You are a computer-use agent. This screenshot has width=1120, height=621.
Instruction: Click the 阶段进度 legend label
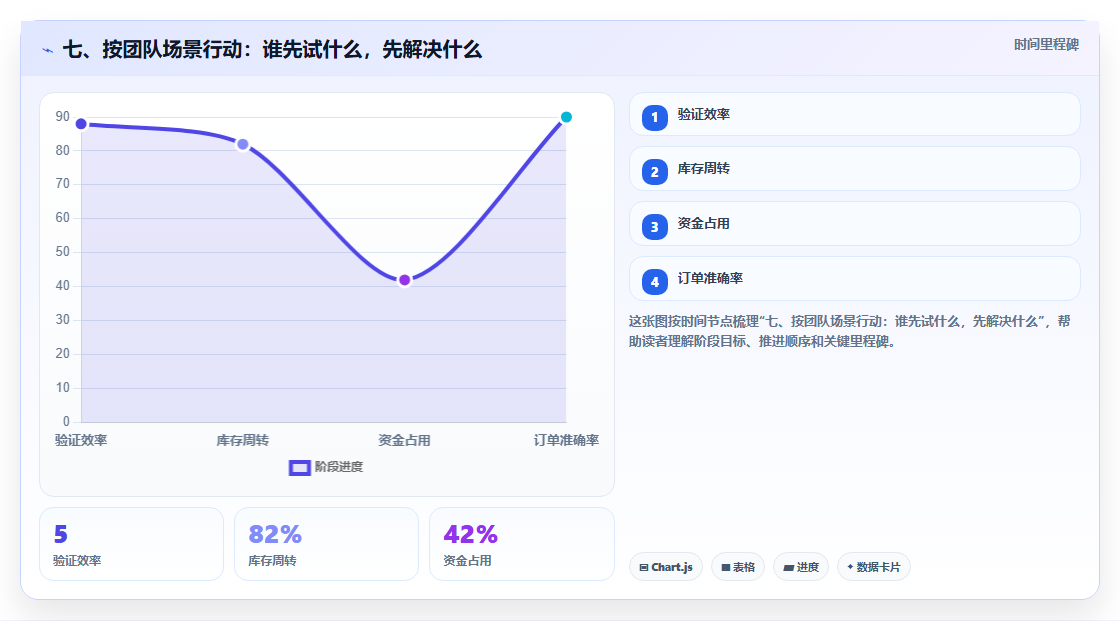coord(339,467)
